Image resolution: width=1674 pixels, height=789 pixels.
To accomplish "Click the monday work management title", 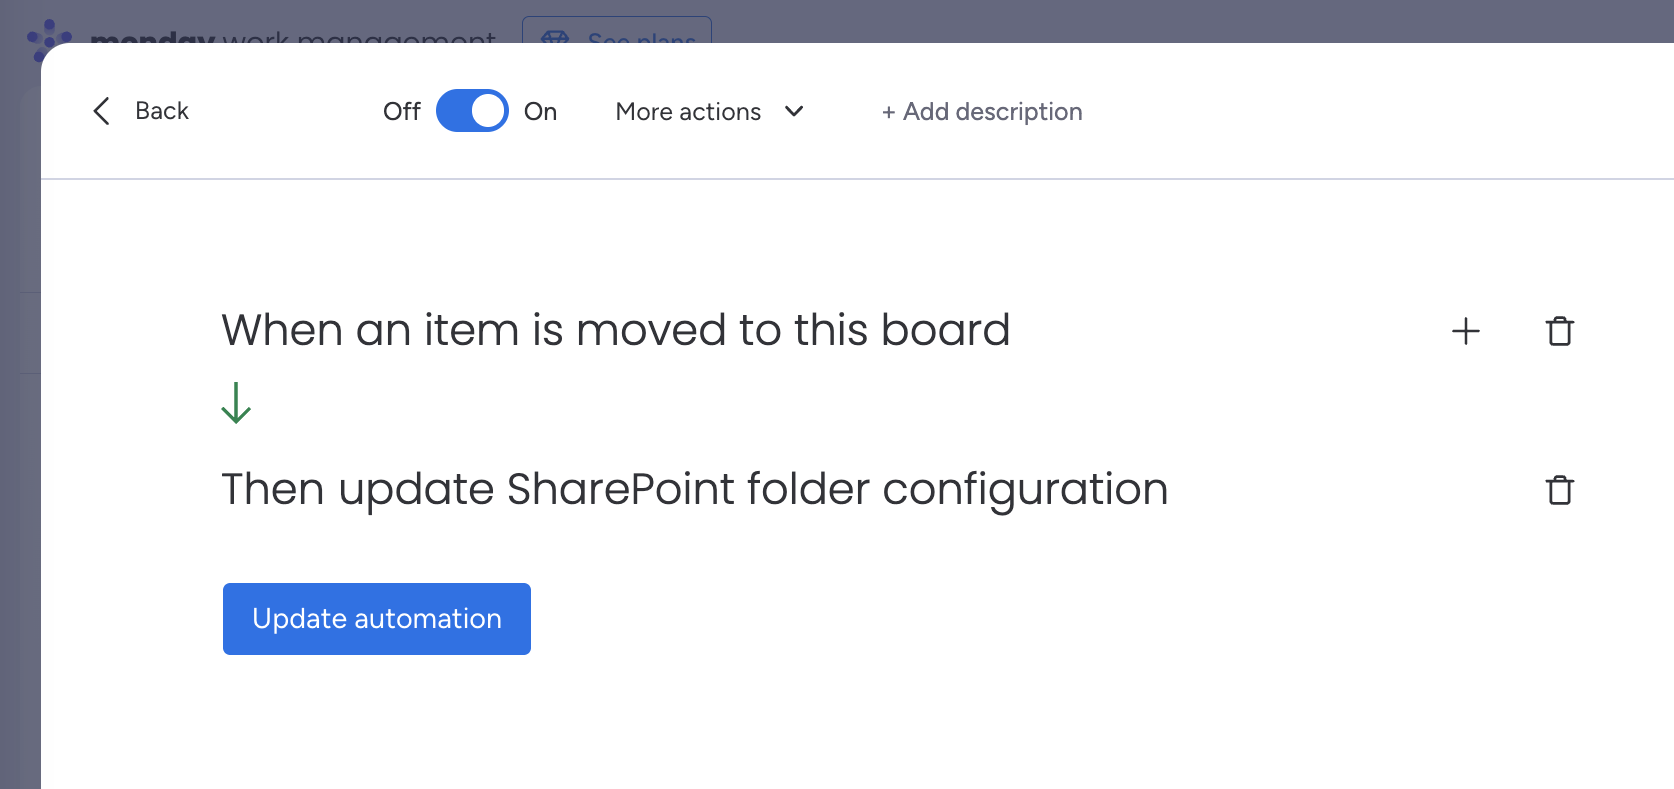I will tap(292, 38).
